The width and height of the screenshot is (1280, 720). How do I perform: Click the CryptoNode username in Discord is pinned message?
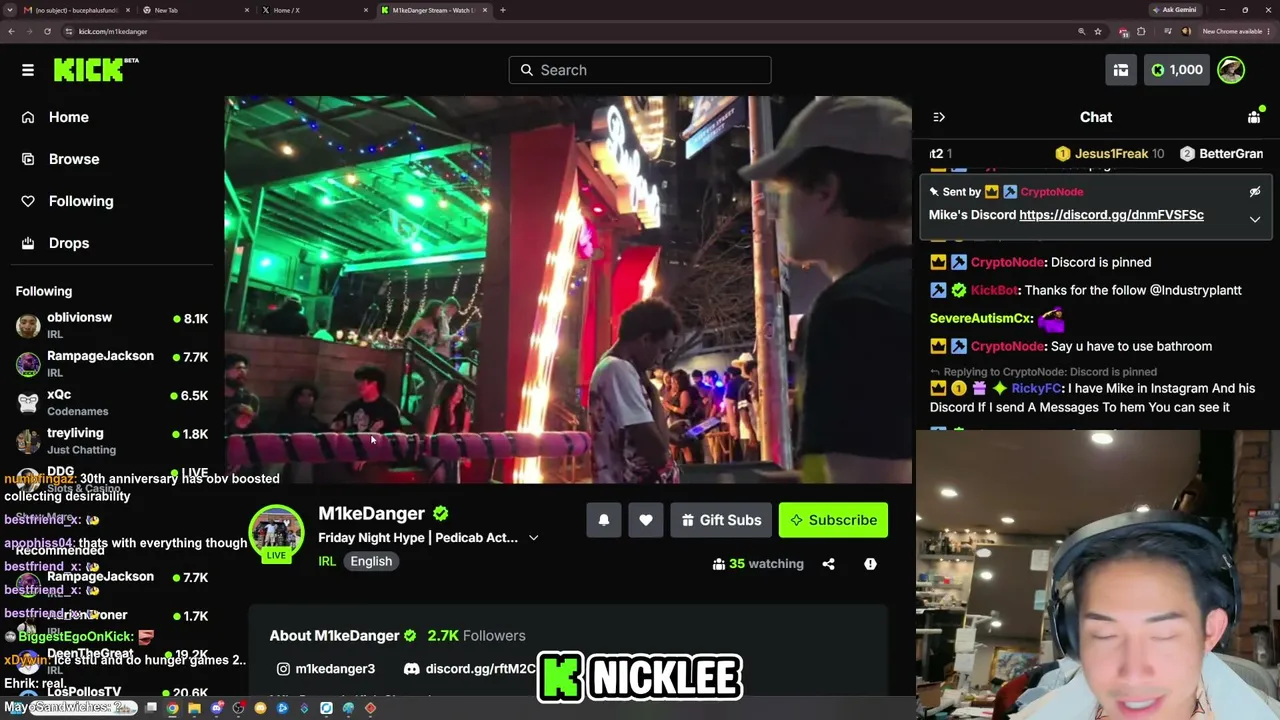click(1007, 262)
